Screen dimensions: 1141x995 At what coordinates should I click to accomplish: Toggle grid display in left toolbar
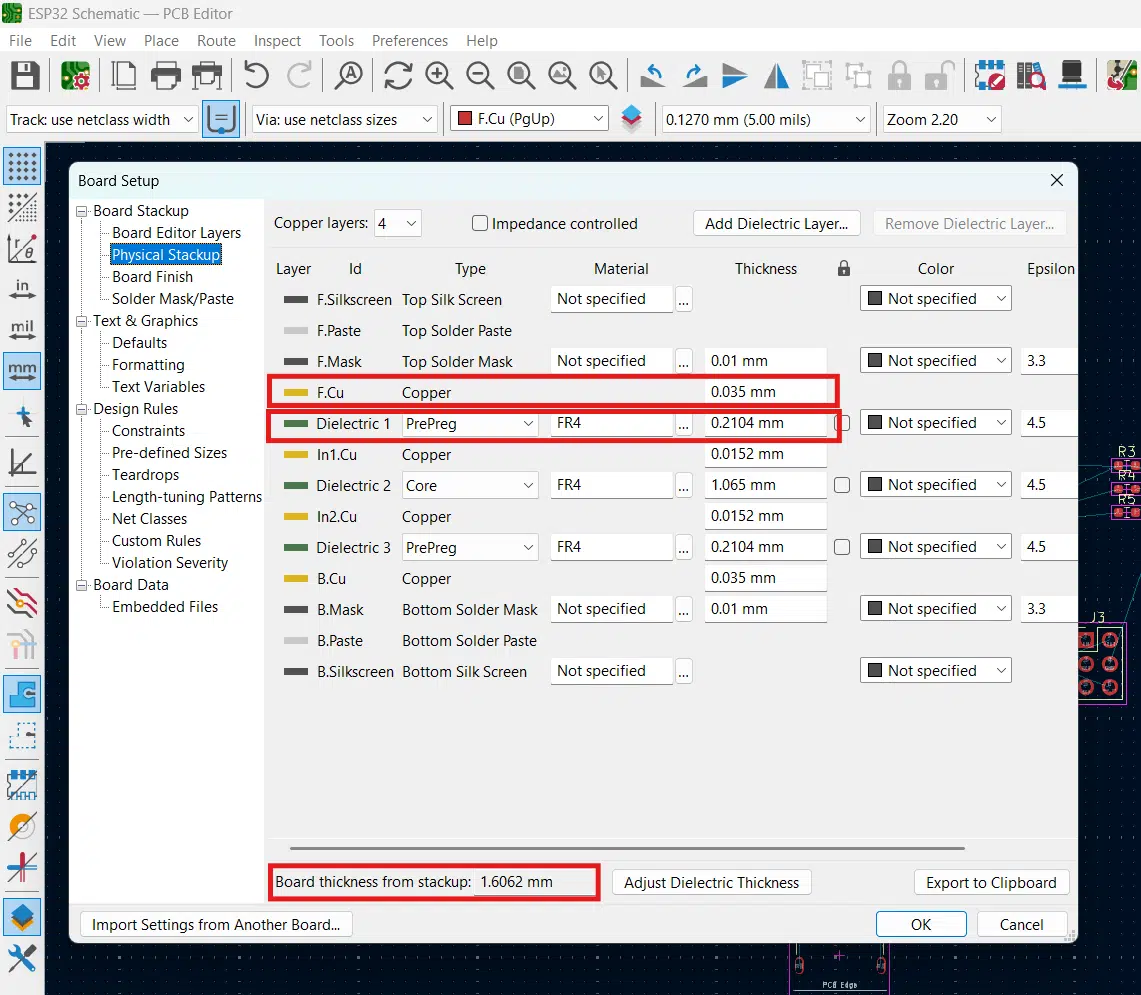pos(23,166)
